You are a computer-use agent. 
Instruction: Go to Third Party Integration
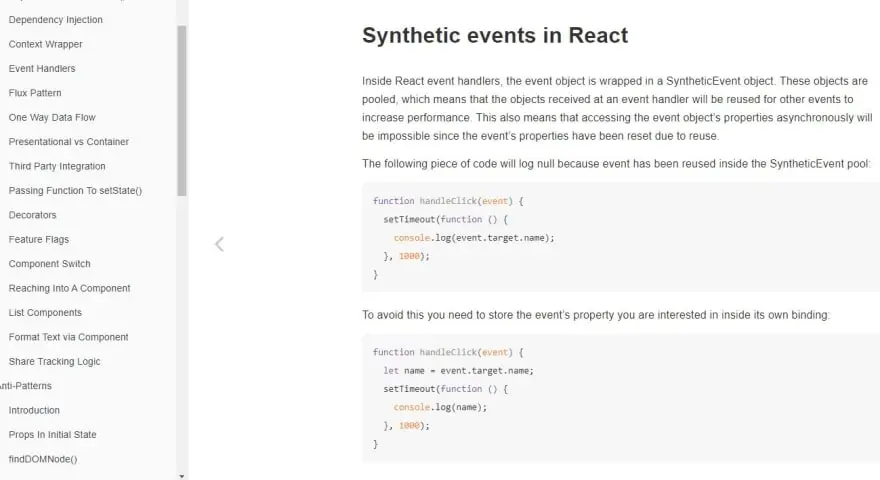[x=57, y=166]
